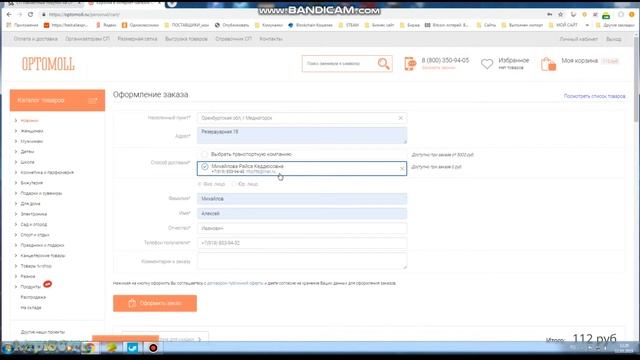Viewport: 640px width, 360px height.
Task: Click the browser back arrow
Action: [x=9, y=14]
